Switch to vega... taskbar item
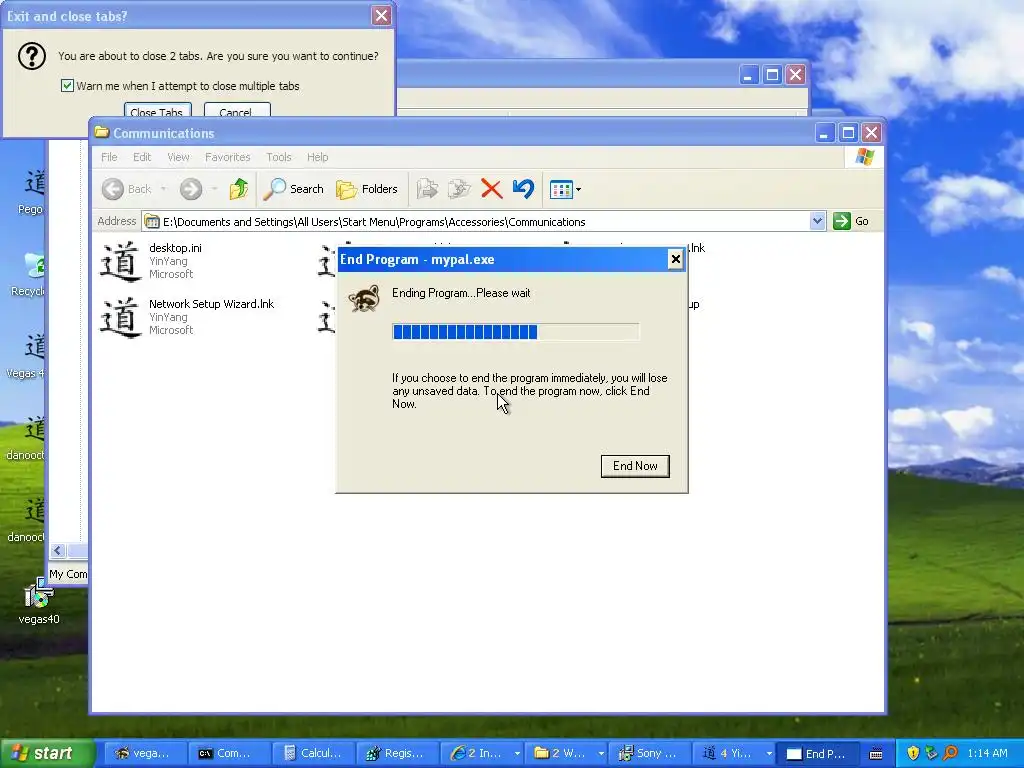The height and width of the screenshot is (768, 1024). [143, 754]
